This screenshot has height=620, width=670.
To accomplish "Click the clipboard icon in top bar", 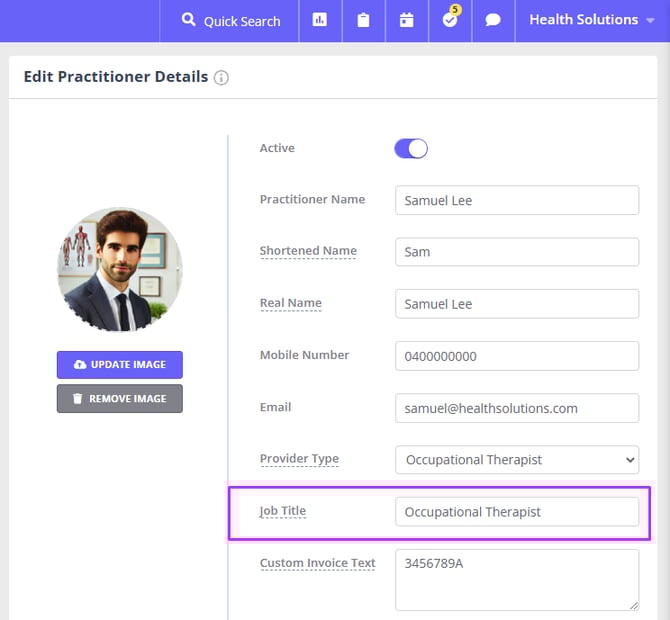I will (x=363, y=20).
